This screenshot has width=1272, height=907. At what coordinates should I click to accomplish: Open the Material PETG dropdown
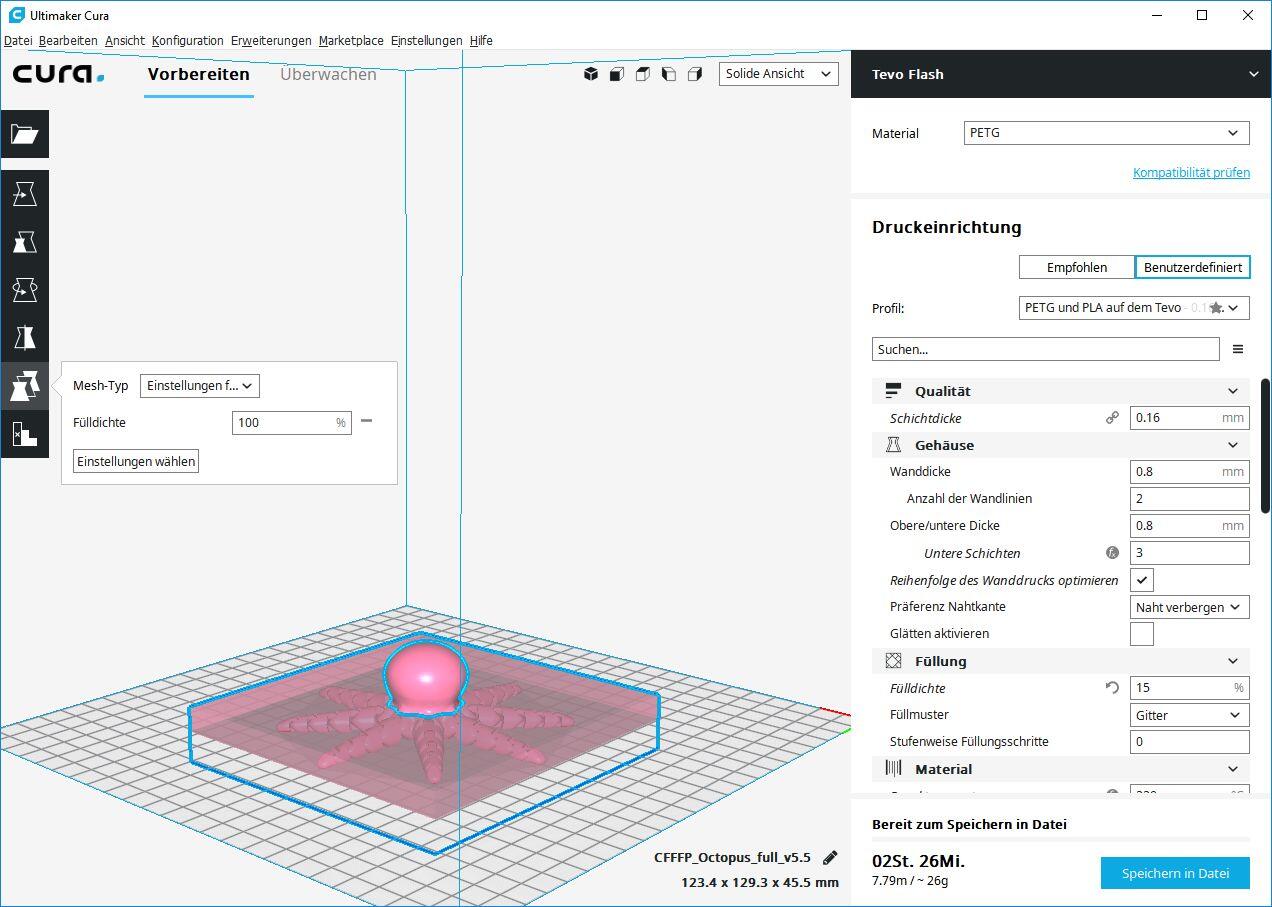[x=1106, y=133]
